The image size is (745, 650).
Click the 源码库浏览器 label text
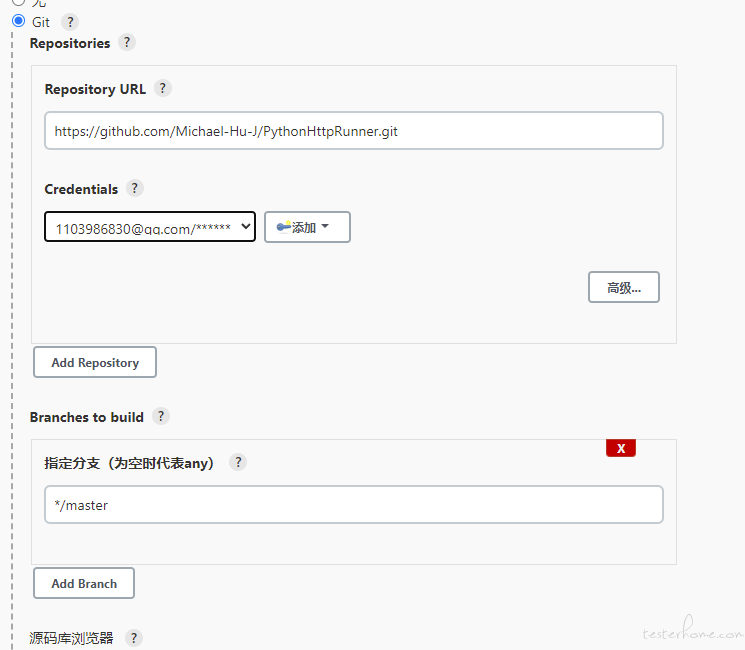(71, 638)
